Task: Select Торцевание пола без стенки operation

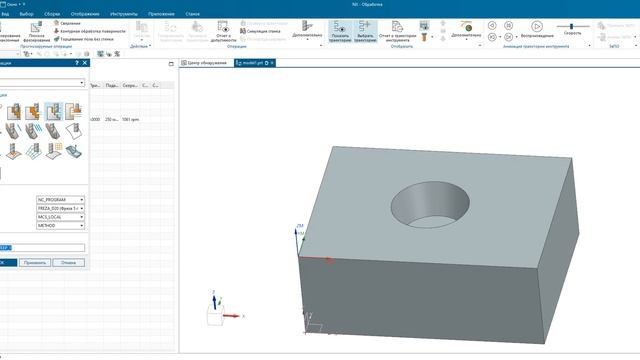Action: [x=84, y=39]
